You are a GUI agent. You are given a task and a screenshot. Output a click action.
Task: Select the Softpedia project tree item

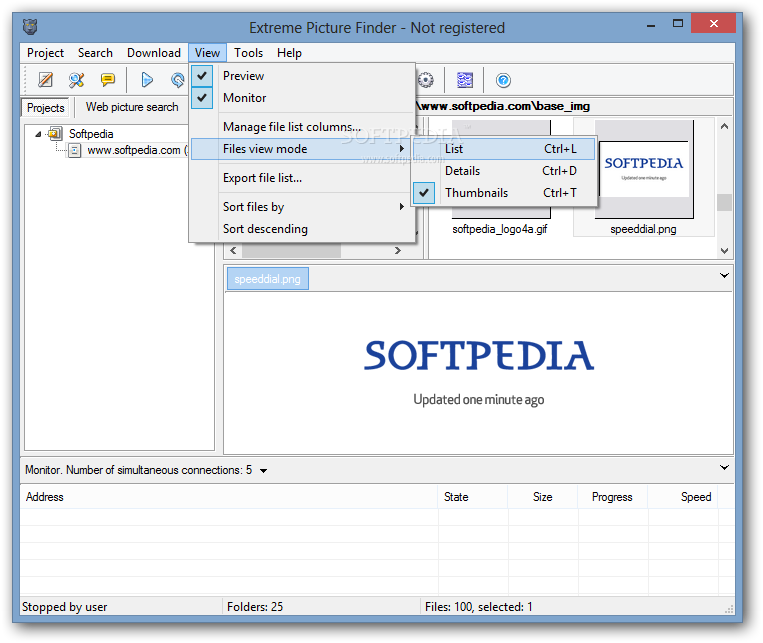[x=91, y=134]
